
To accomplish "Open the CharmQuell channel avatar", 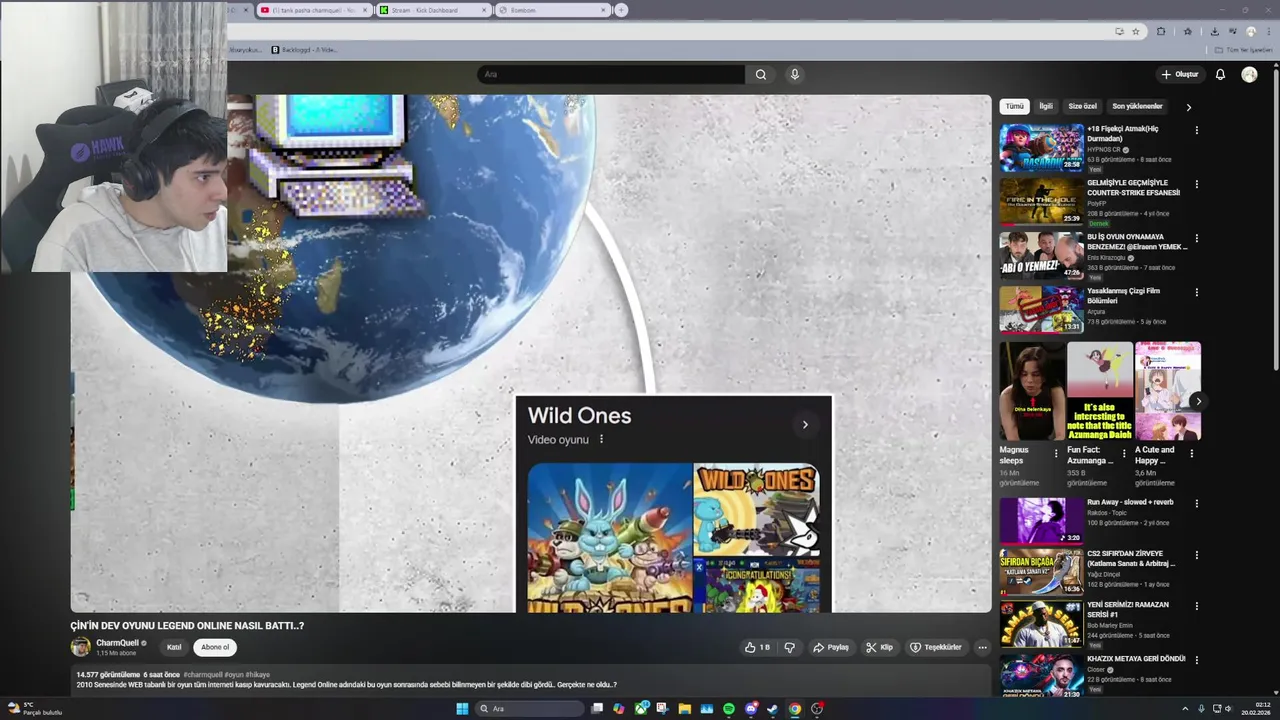I will 80,647.
